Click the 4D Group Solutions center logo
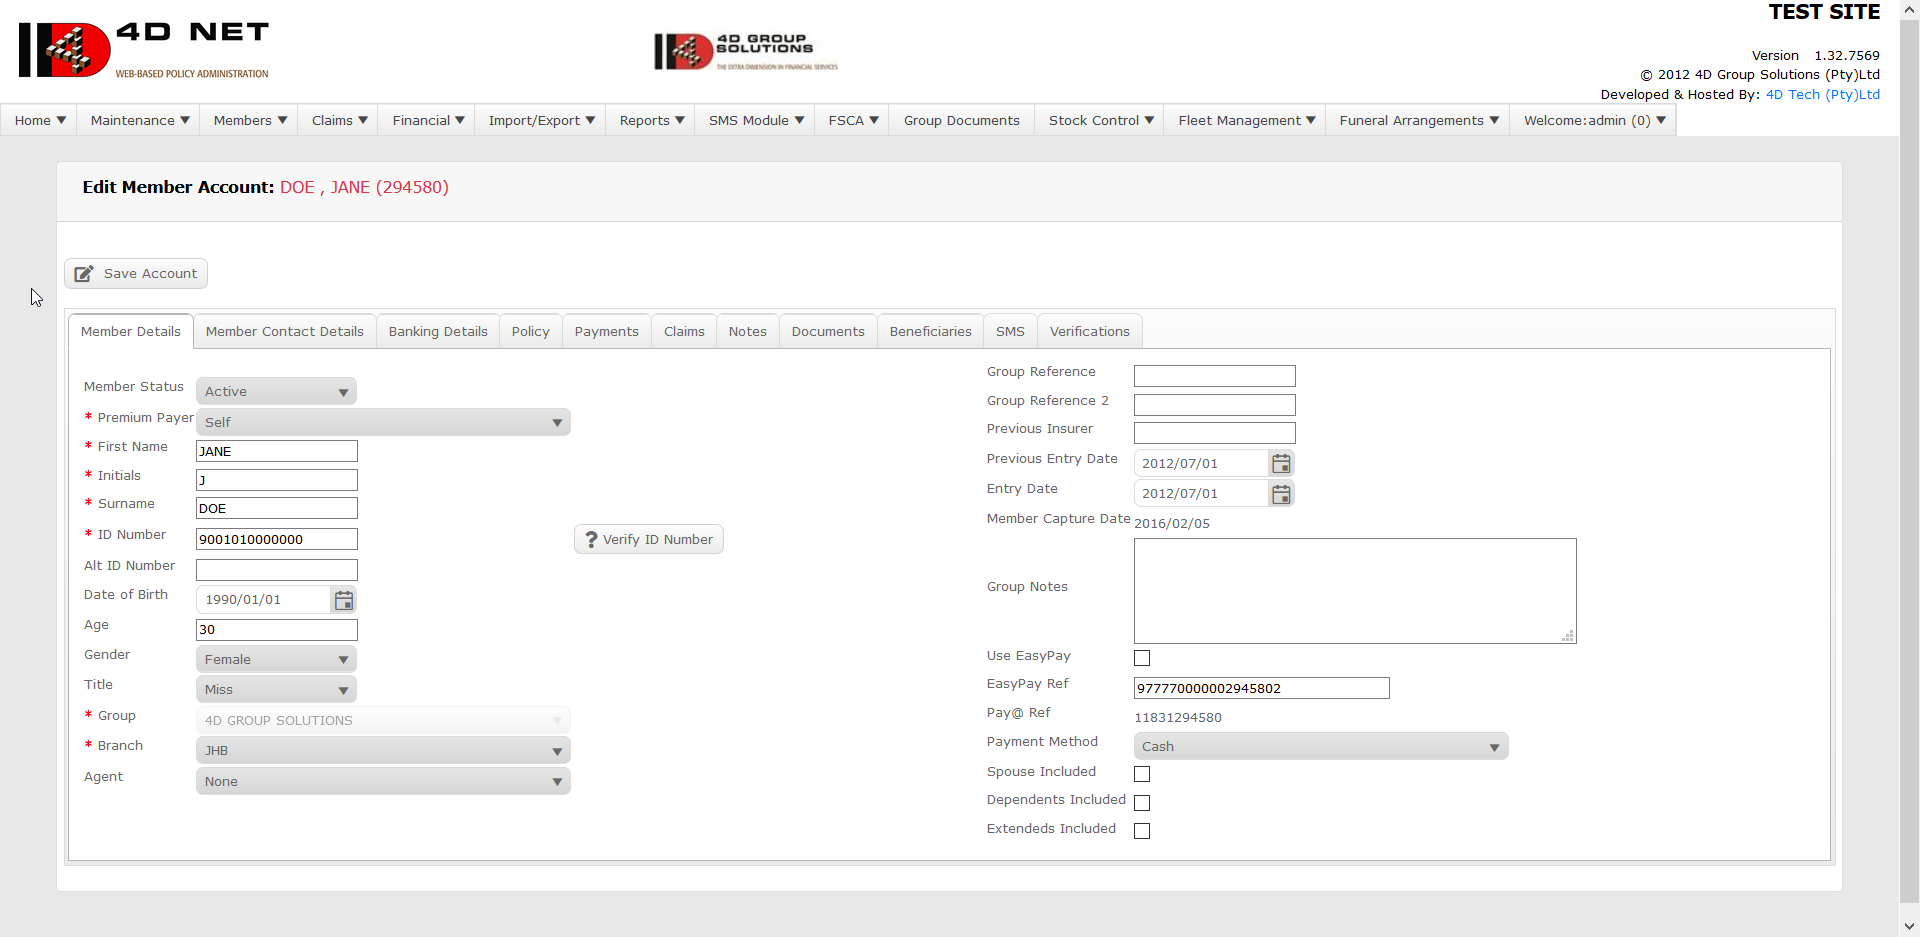This screenshot has width=1920, height=937. pyautogui.click(x=746, y=51)
